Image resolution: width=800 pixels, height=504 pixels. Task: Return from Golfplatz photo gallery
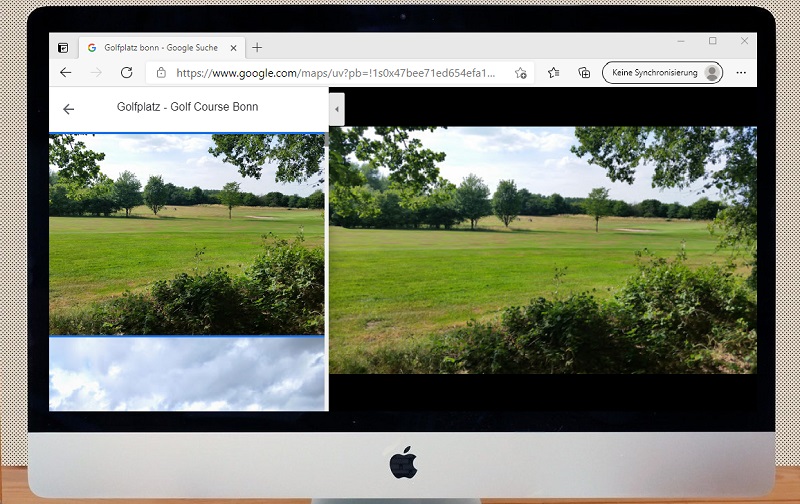[68, 109]
